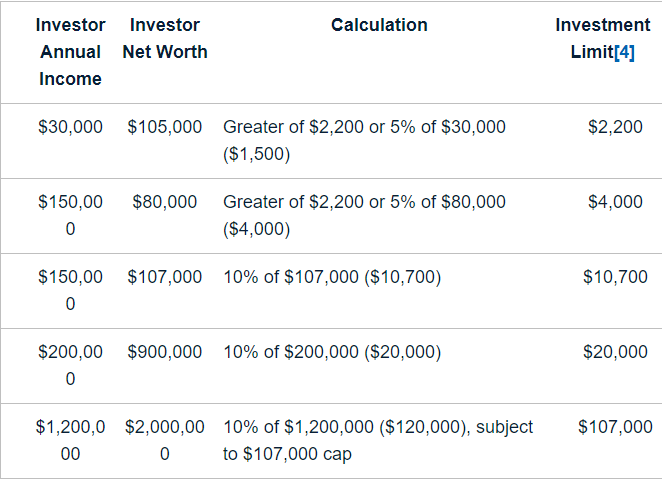662x479 pixels.
Task: Click the $200,000 annual income cell
Action: coord(70,365)
